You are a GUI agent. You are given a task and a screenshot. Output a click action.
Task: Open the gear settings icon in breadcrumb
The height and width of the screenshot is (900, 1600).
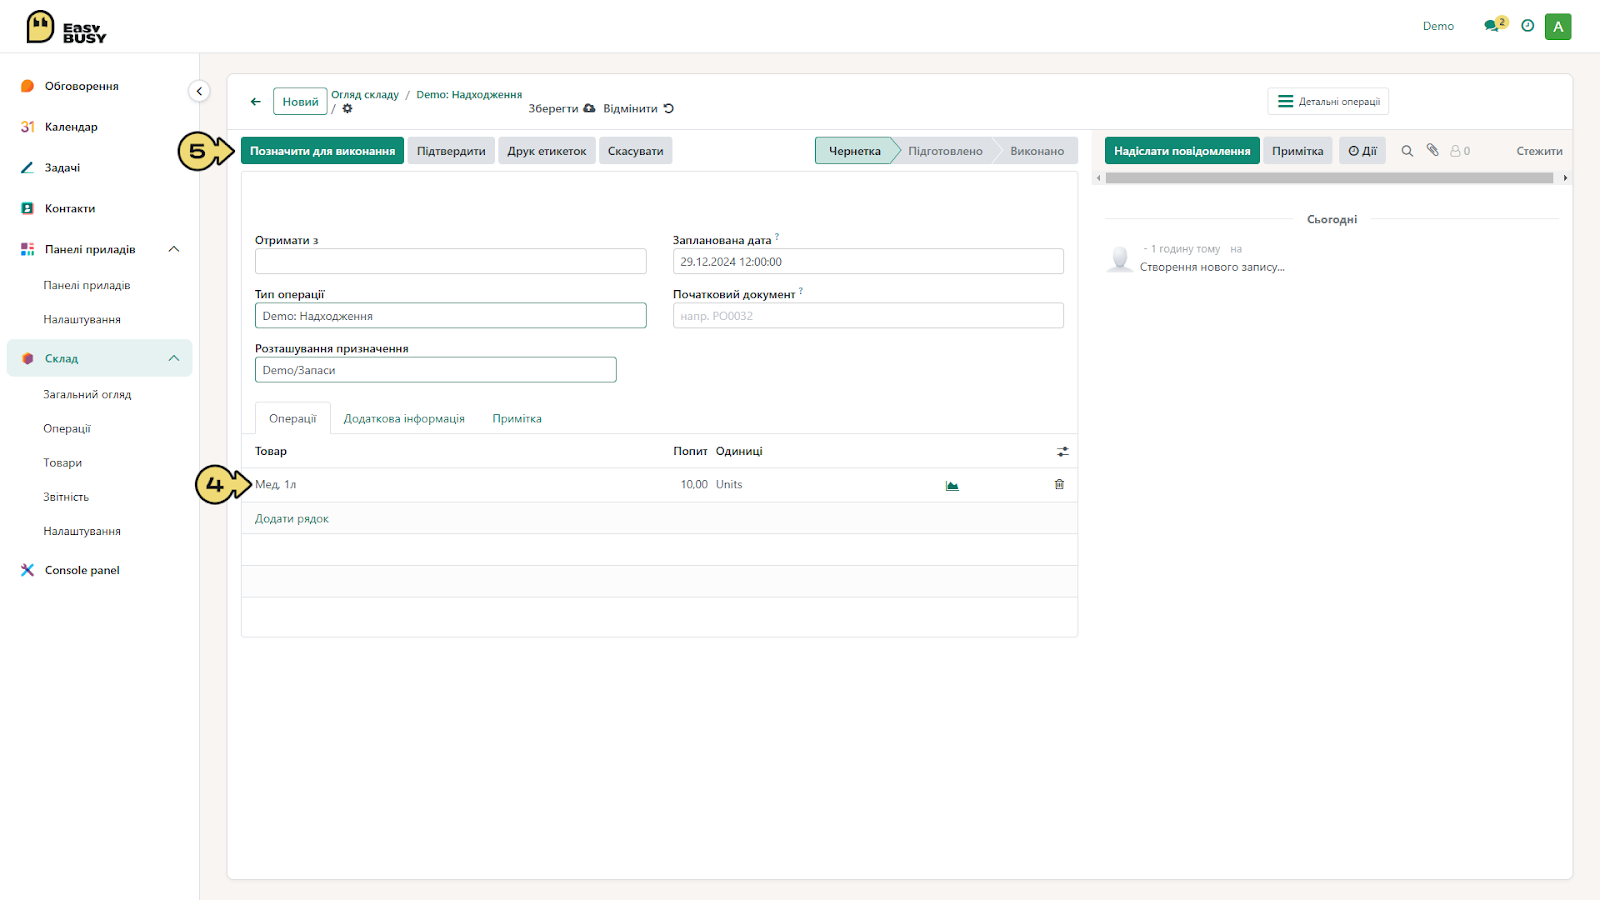tap(347, 108)
